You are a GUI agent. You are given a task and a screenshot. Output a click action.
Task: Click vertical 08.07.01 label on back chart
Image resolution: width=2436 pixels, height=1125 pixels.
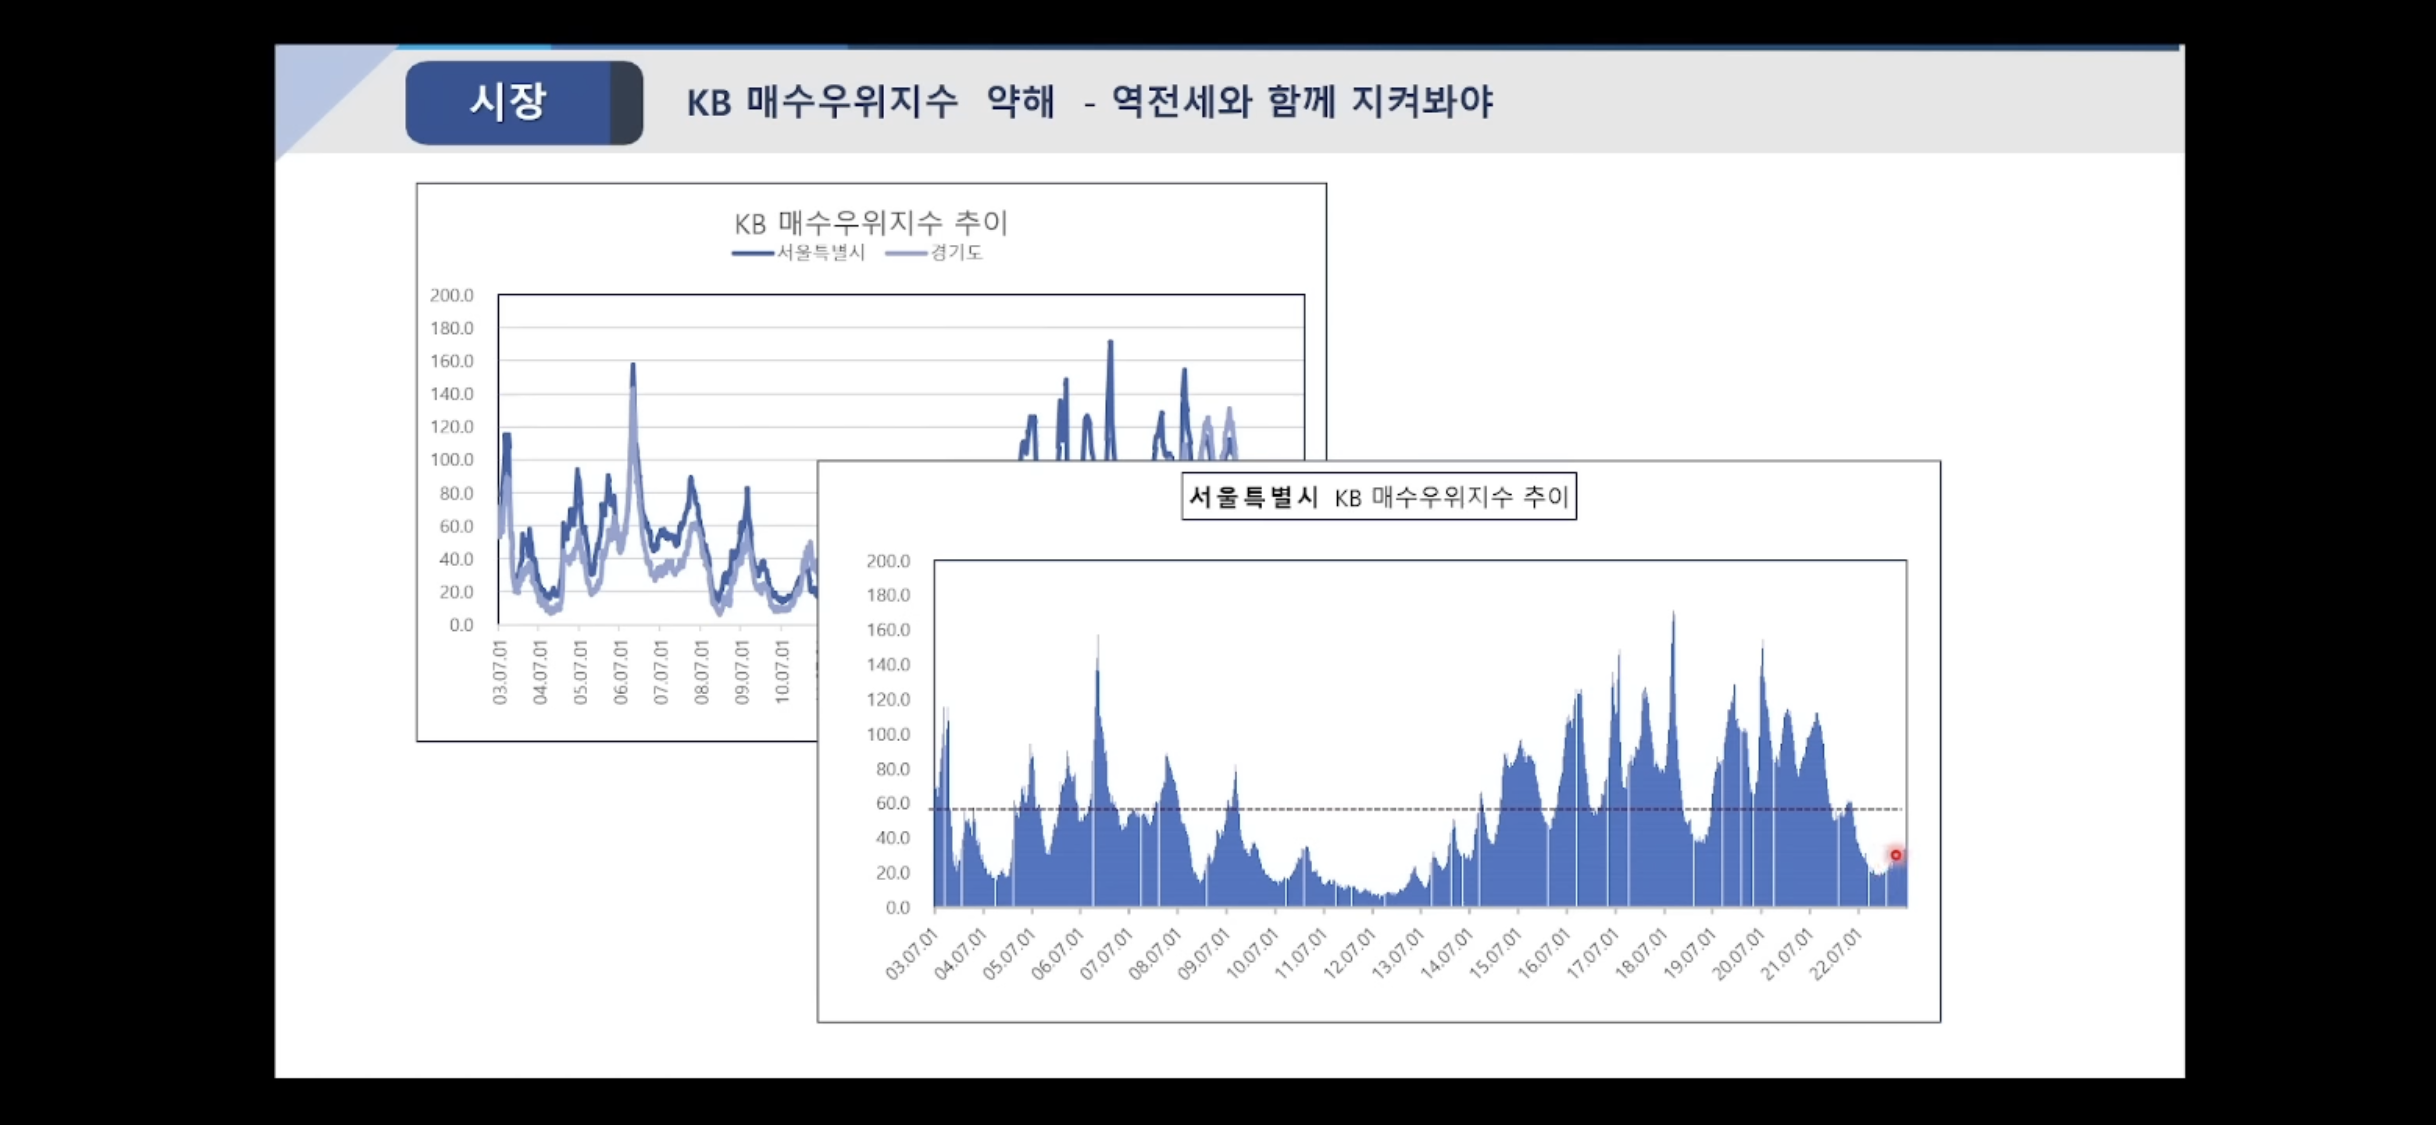tap(701, 673)
